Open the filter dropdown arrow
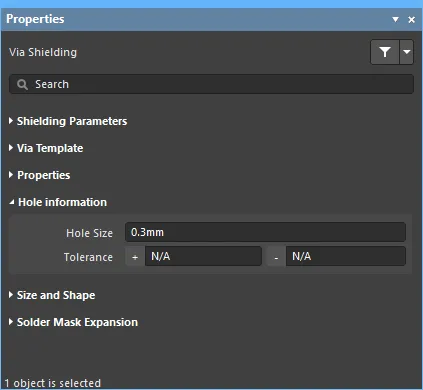Screen dimensions: 423x390 406,52
